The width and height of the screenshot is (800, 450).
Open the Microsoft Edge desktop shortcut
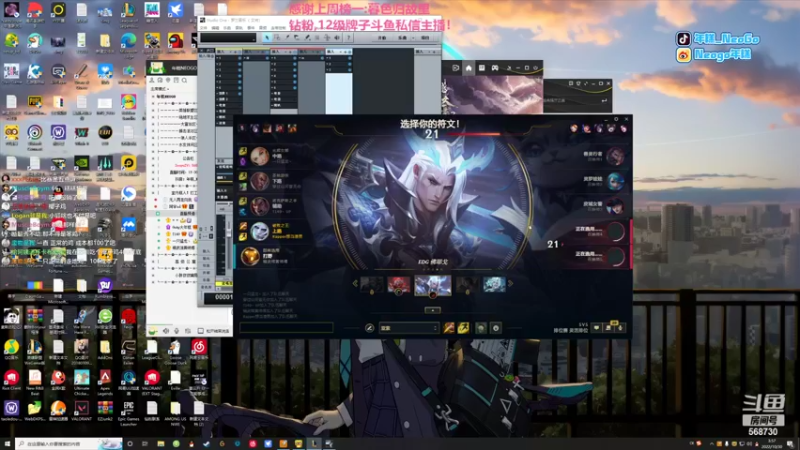click(129, 43)
